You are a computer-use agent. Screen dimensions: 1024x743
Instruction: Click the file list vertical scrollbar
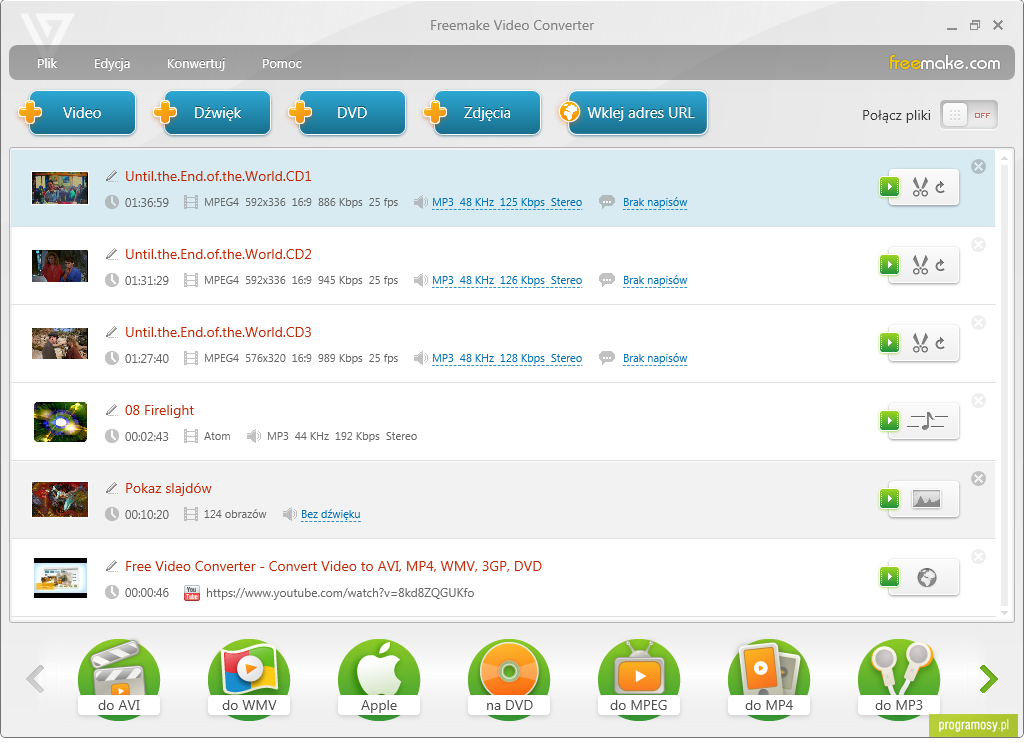(x=1004, y=385)
